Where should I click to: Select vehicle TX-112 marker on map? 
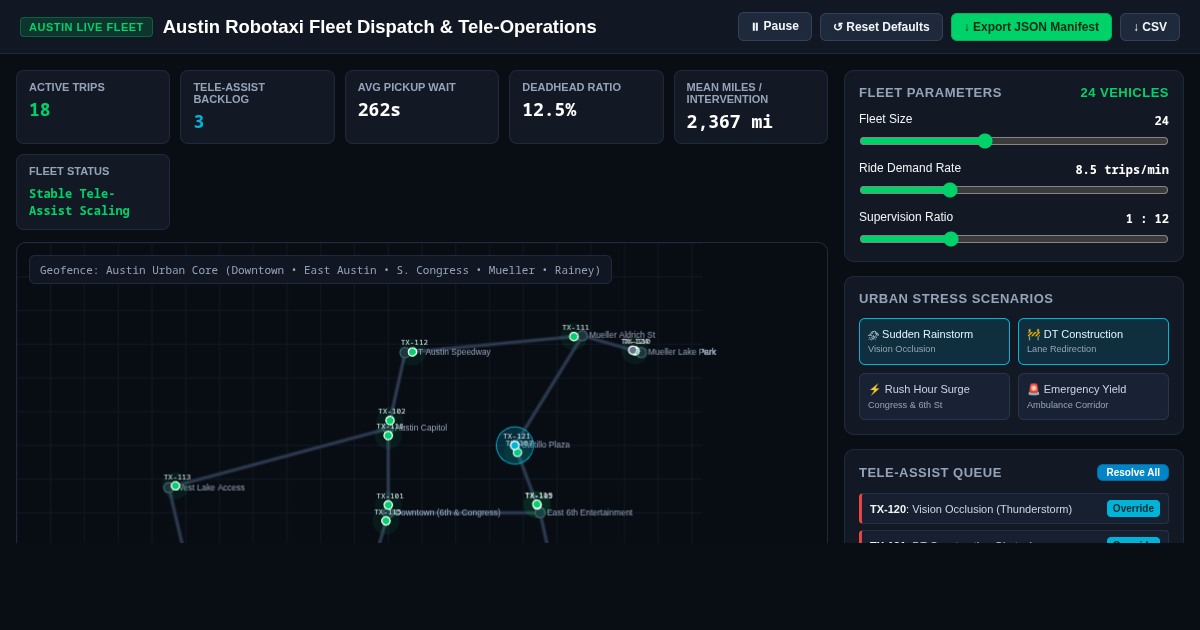pos(412,352)
